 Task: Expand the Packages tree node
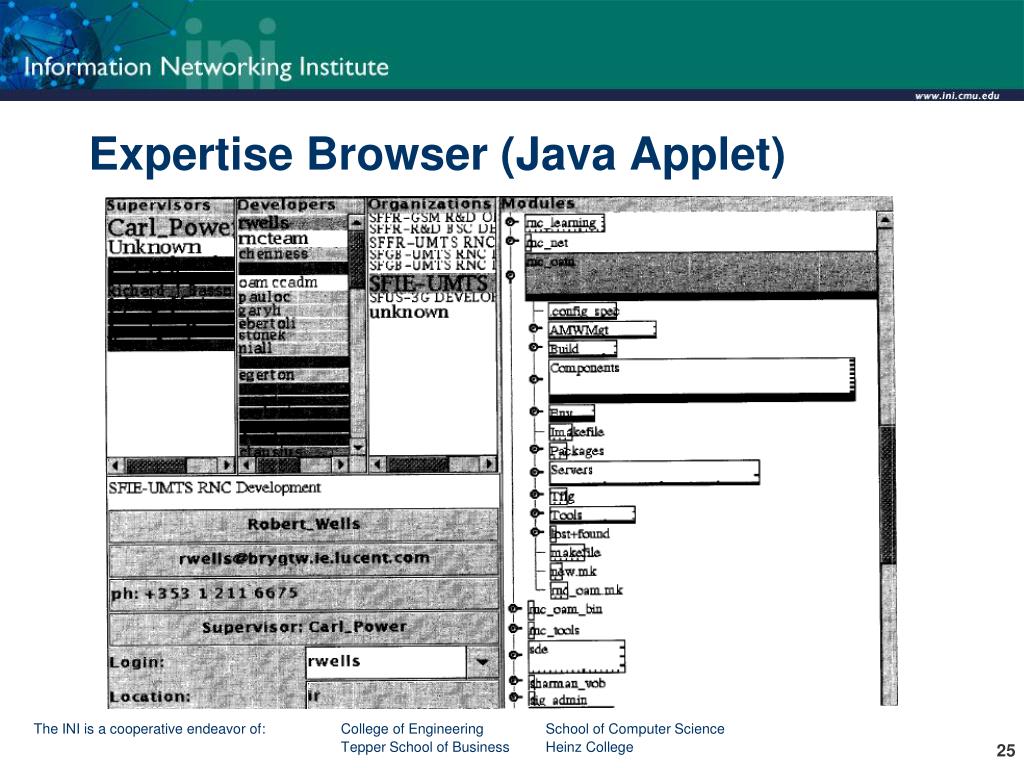click(536, 449)
